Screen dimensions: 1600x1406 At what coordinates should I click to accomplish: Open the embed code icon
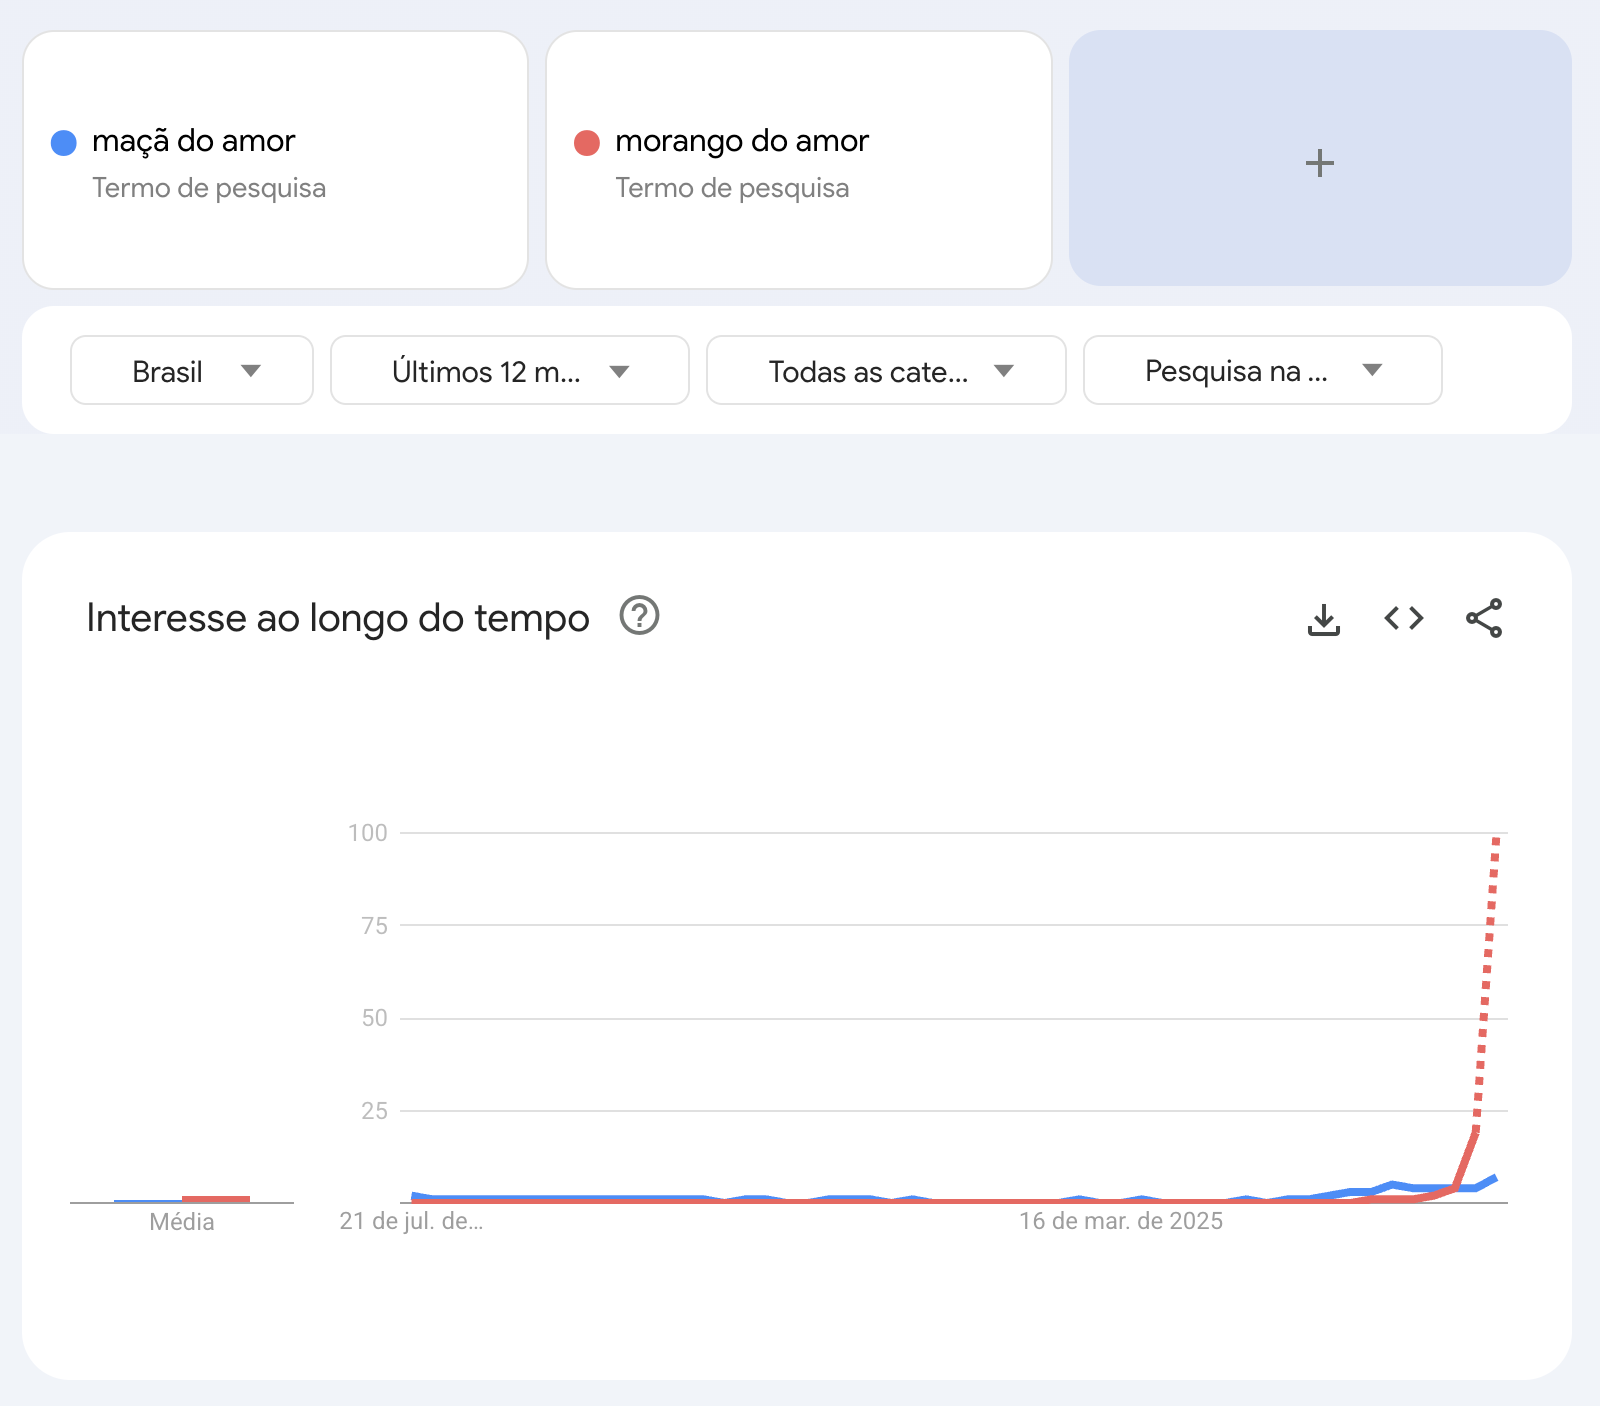coord(1403,619)
